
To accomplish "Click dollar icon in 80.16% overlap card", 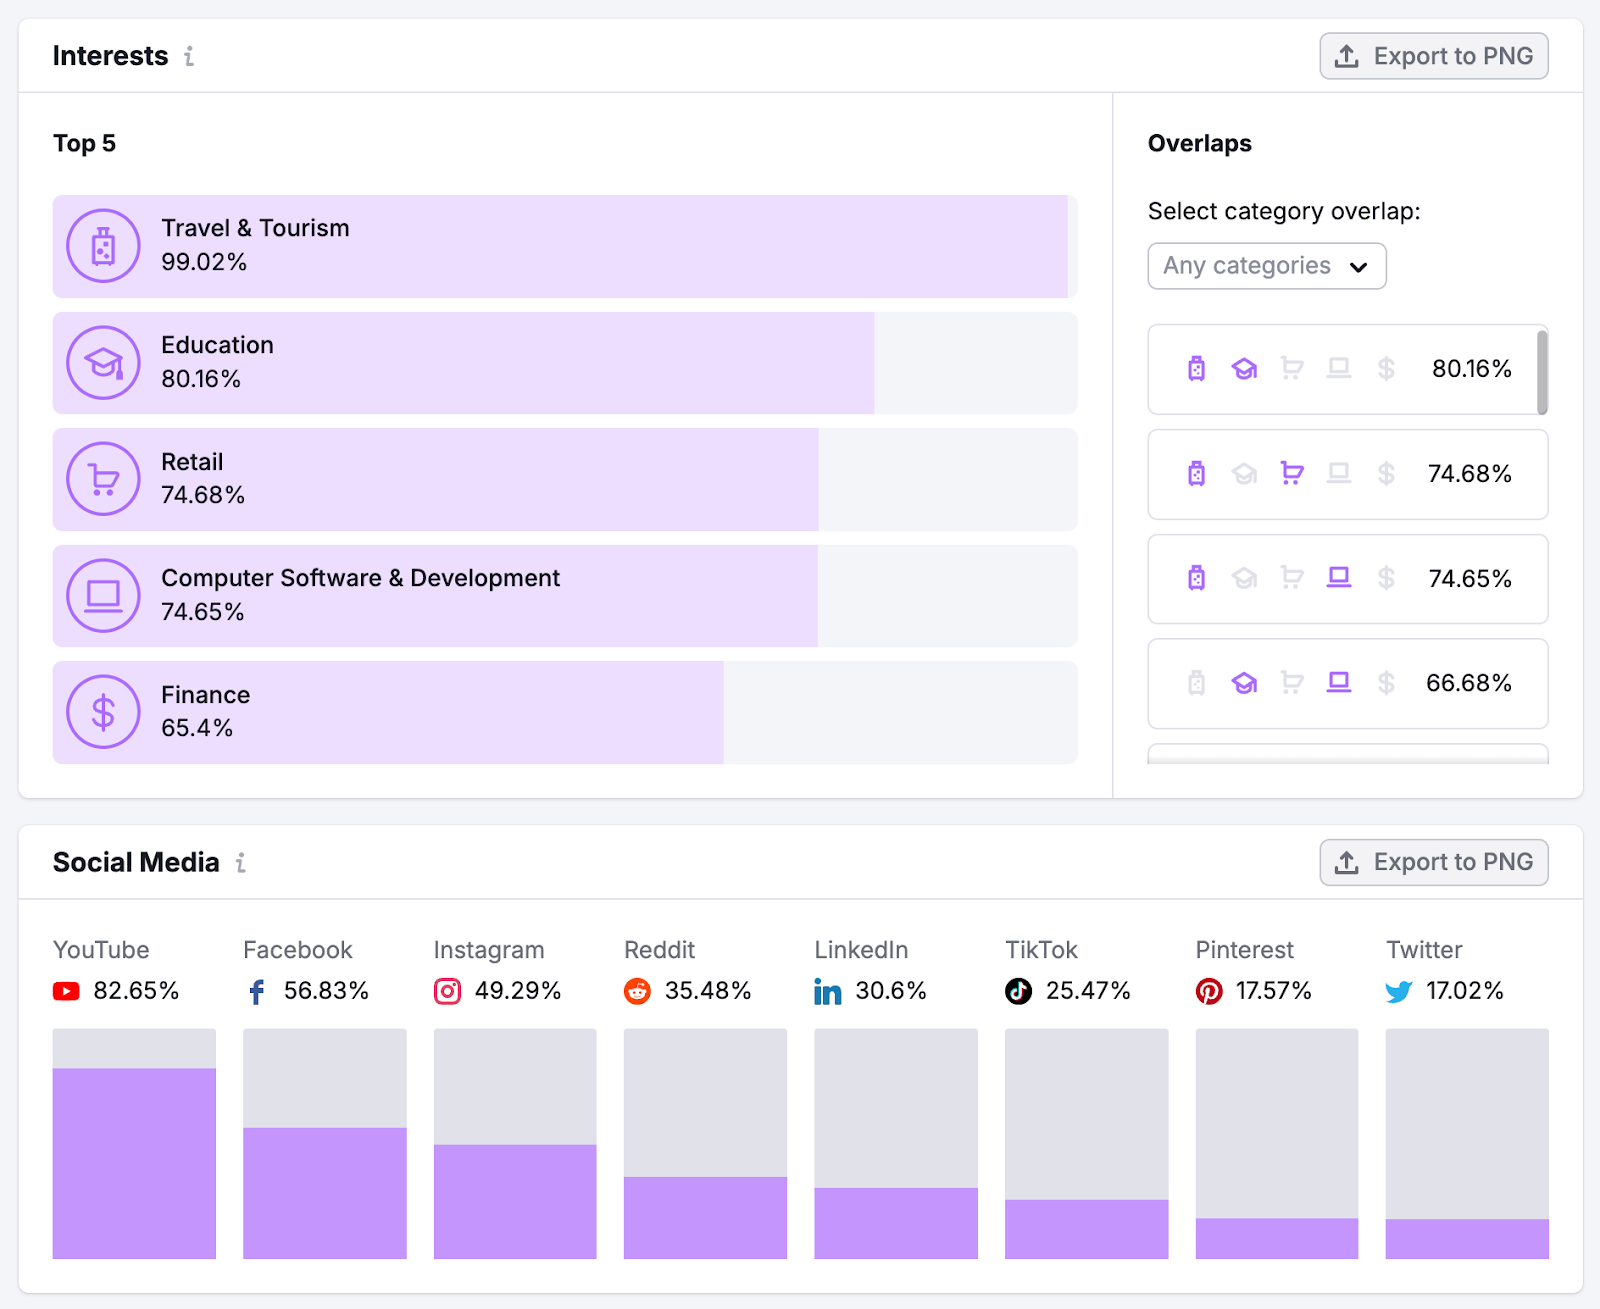I will [x=1386, y=369].
